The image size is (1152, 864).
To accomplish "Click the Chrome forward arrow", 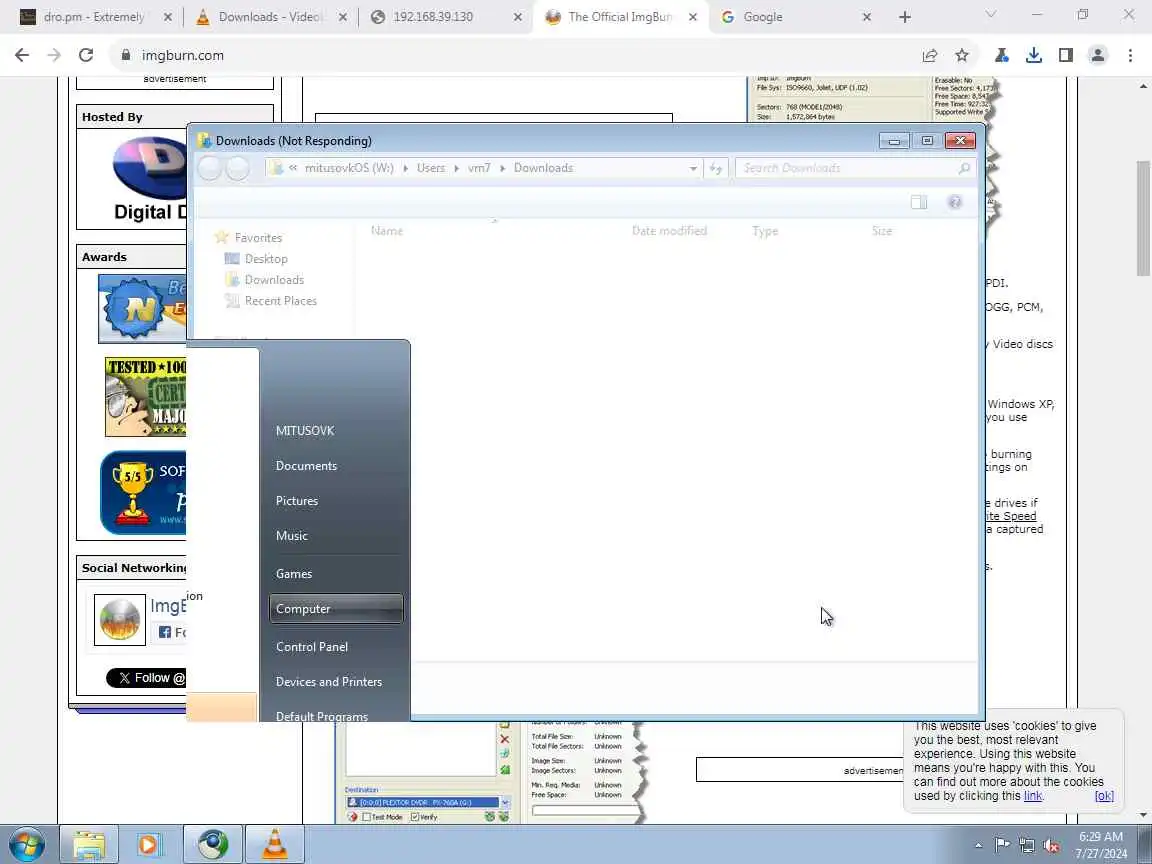I will pos(54,55).
